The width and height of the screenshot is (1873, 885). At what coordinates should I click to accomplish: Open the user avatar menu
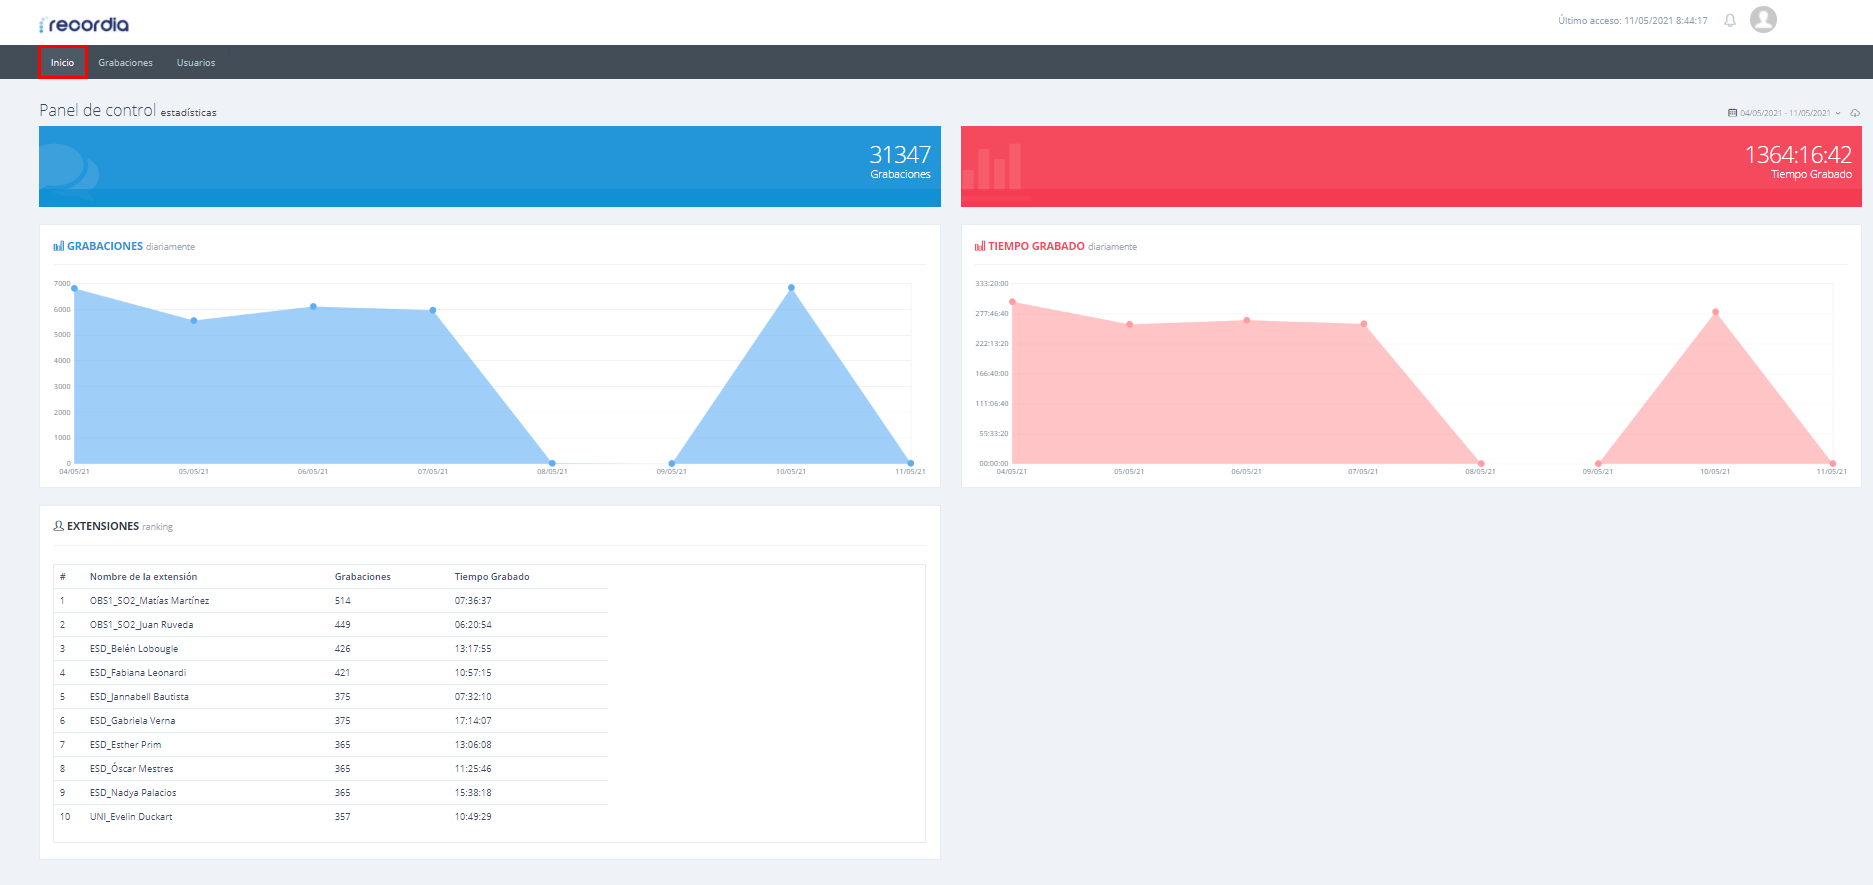click(x=1763, y=19)
